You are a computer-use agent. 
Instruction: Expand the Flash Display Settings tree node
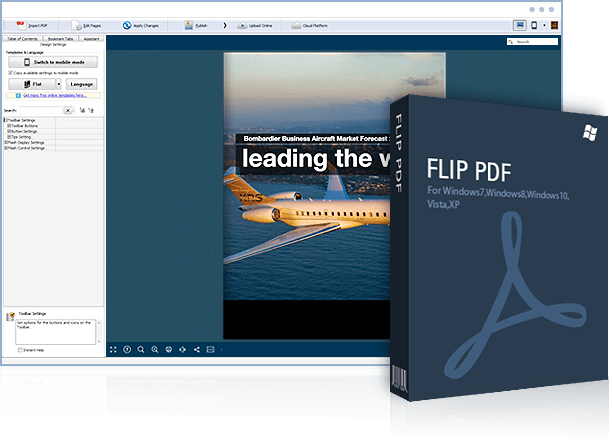pos(7,142)
